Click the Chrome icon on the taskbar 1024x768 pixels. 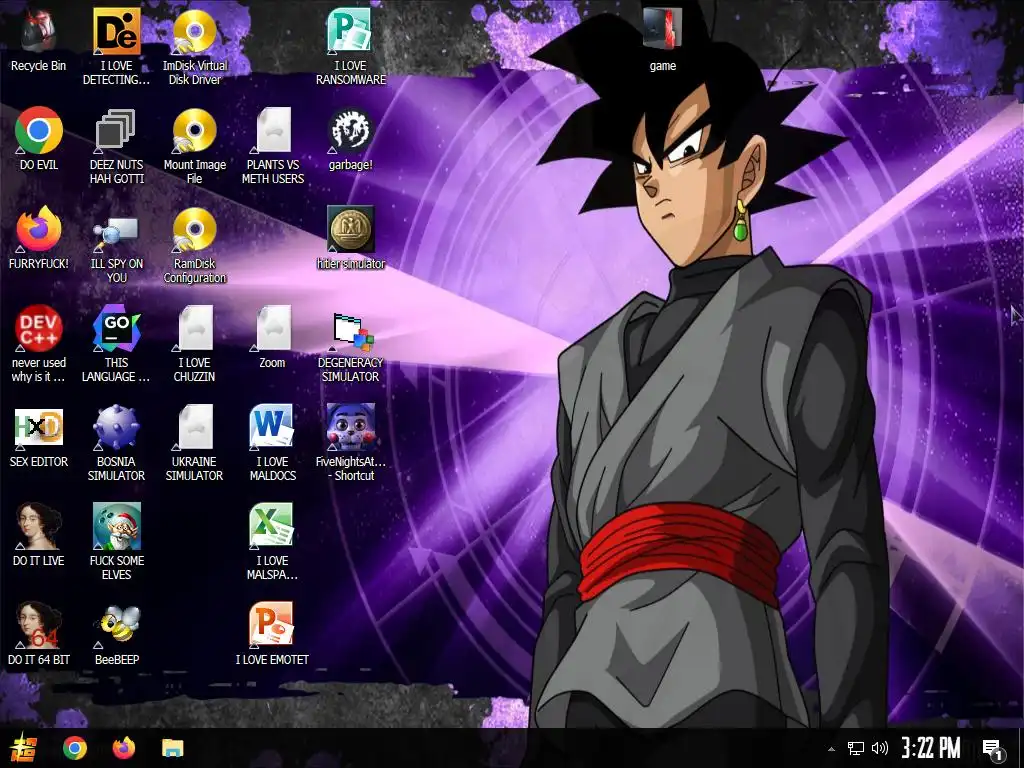point(74,748)
